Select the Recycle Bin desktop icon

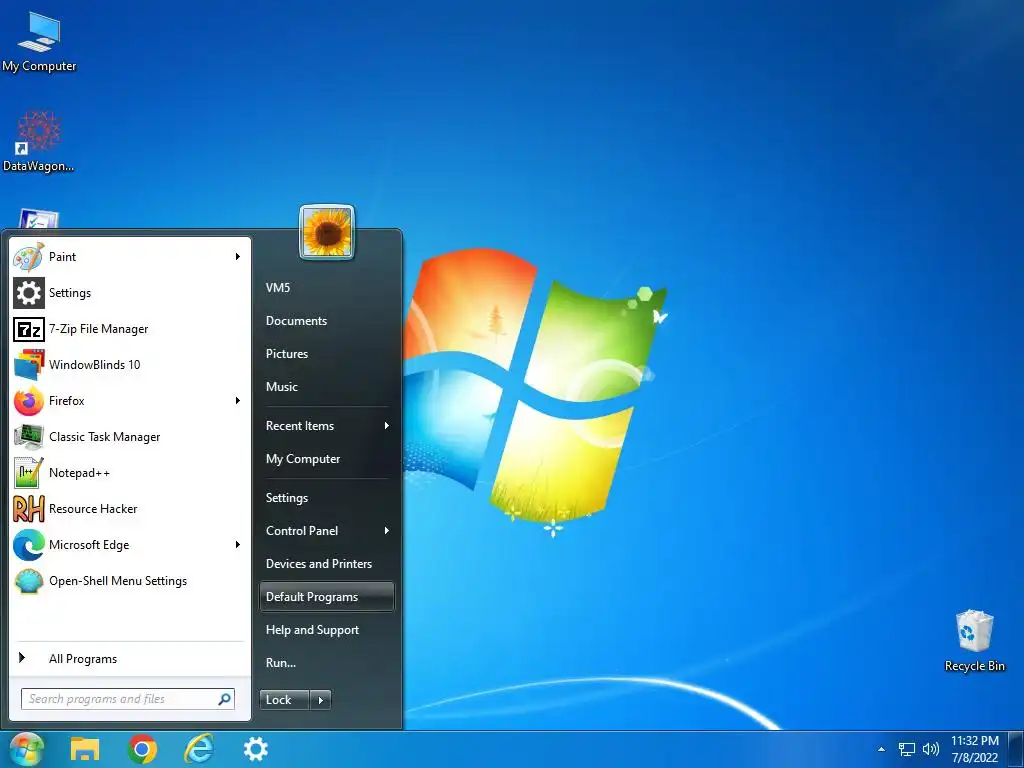tap(974, 641)
